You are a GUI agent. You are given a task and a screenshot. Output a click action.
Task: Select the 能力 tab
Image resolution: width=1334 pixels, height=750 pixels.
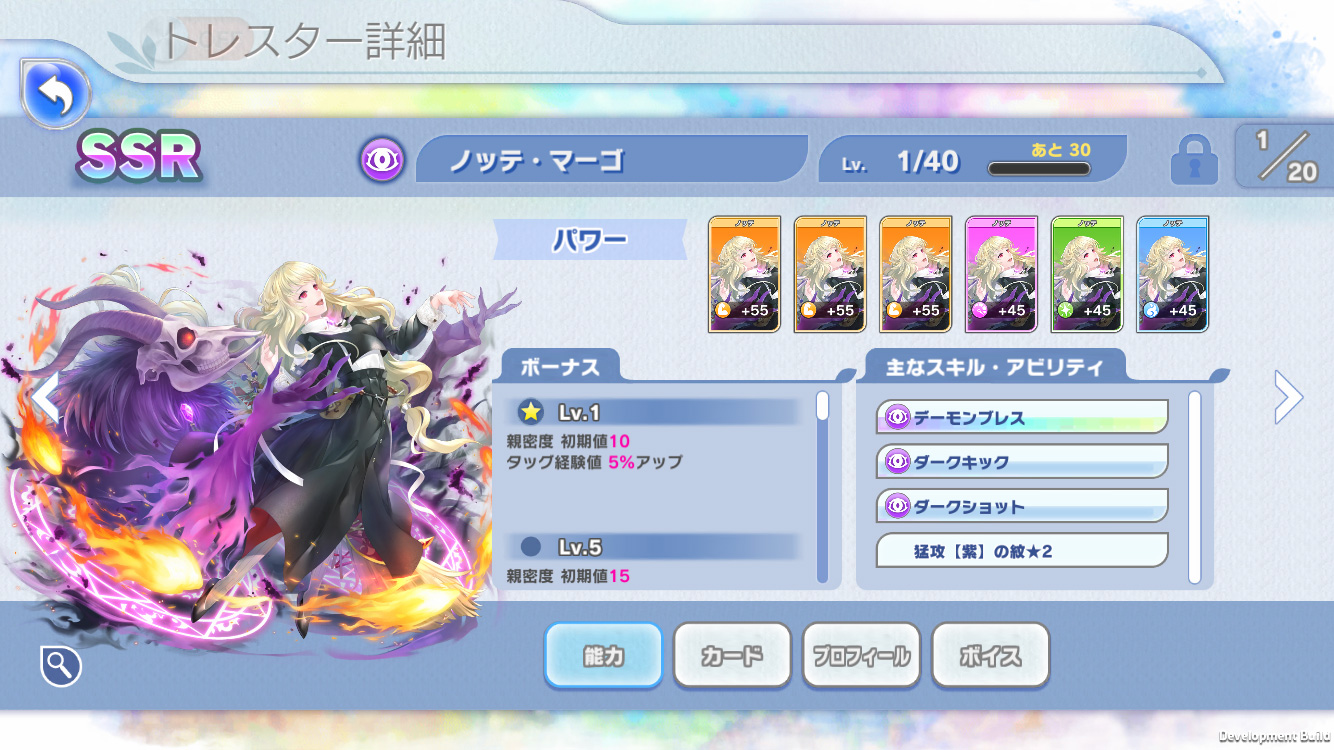pyautogui.click(x=603, y=655)
